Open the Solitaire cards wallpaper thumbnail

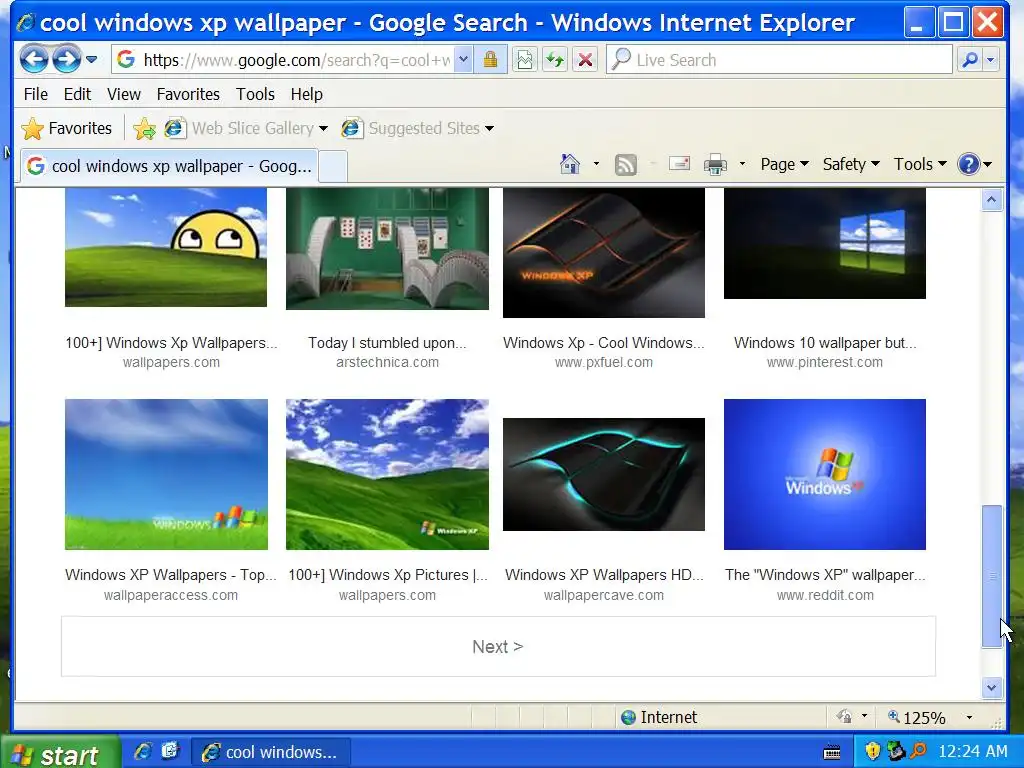click(x=387, y=249)
